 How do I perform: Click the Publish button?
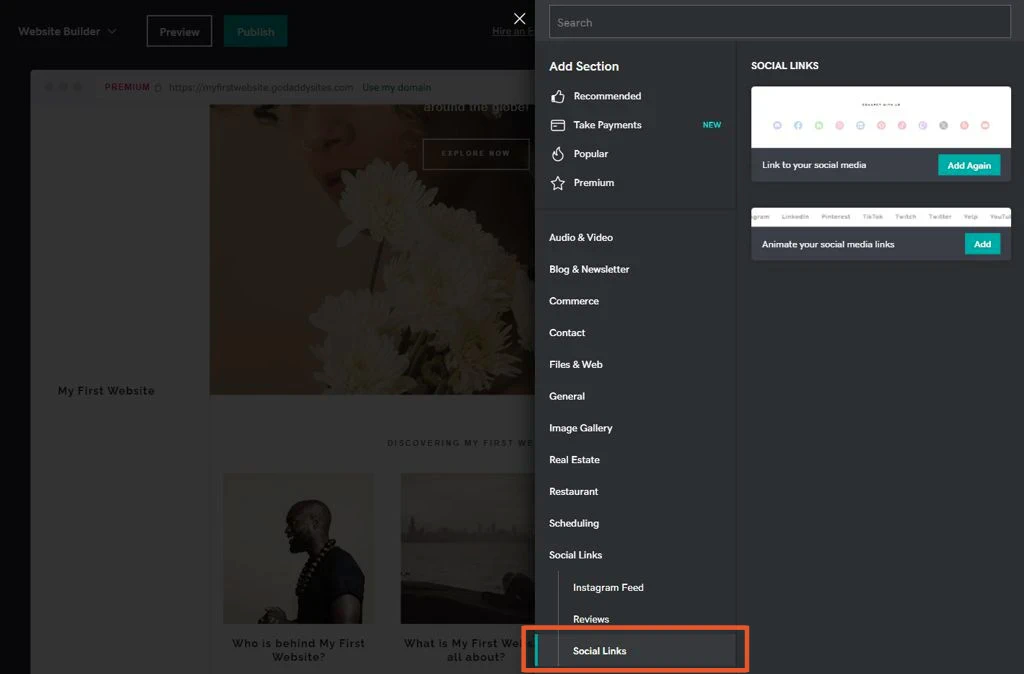coord(255,31)
